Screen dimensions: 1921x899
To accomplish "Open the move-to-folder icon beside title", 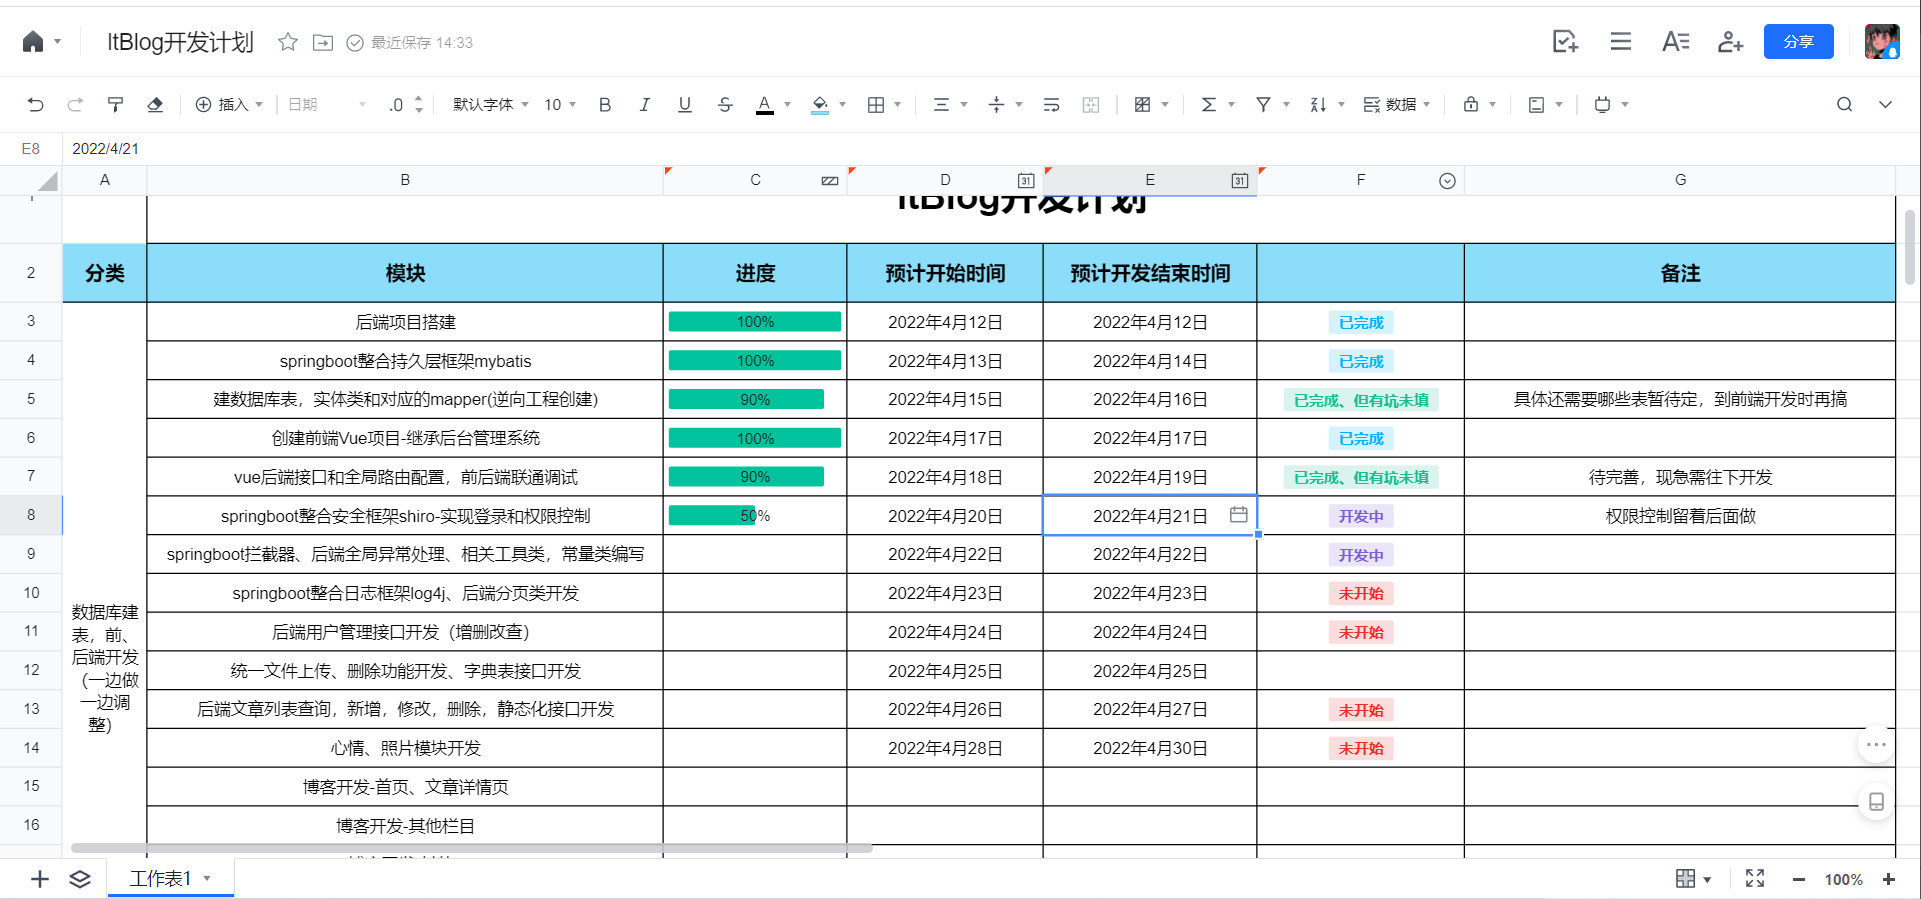I will tap(323, 42).
